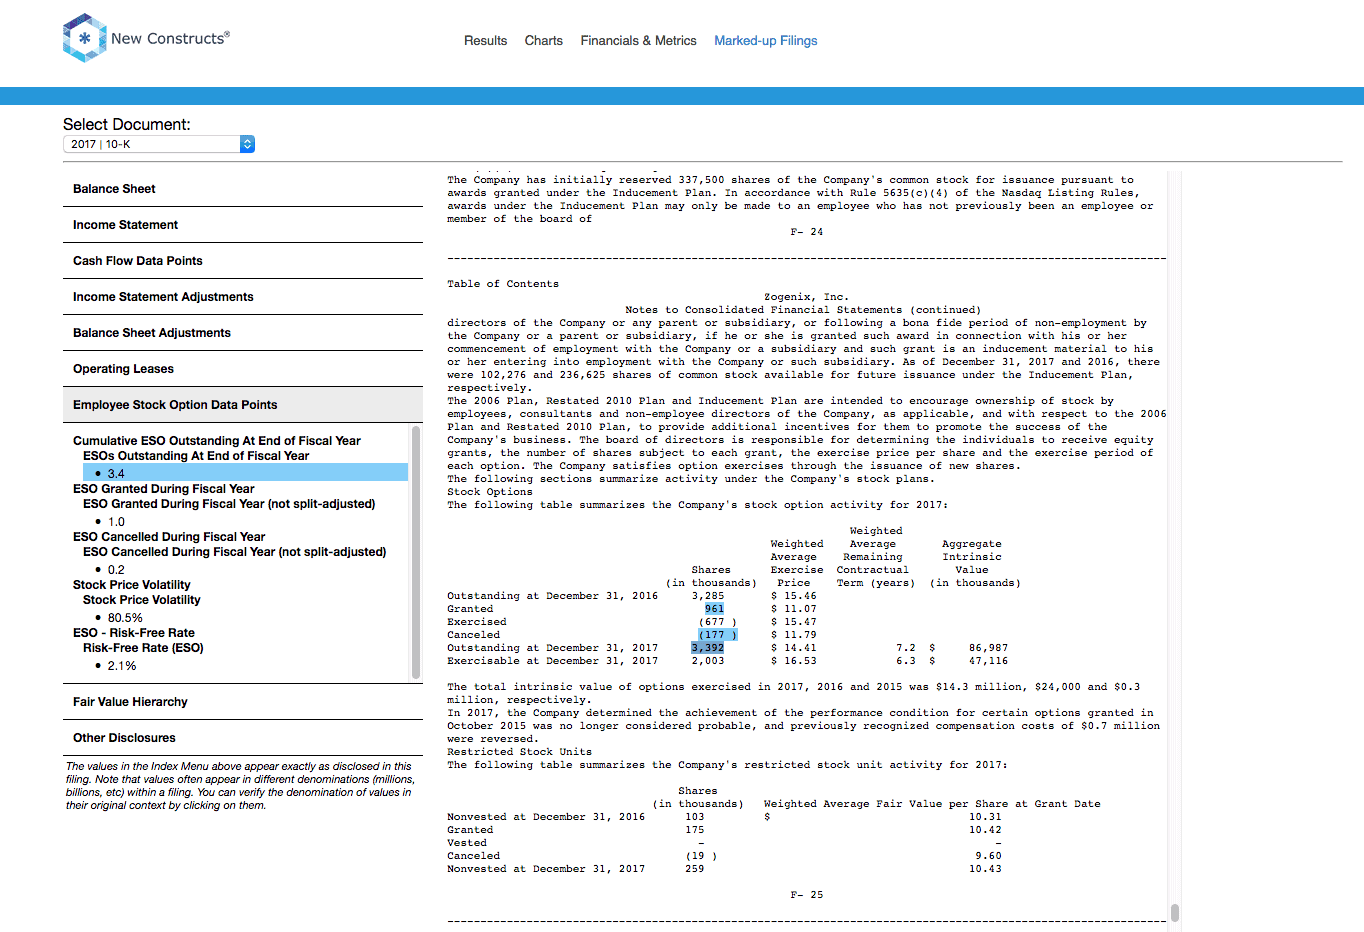Click the highlighted 3,392 outstanding shares value
The image size is (1364, 932).
pos(708,648)
